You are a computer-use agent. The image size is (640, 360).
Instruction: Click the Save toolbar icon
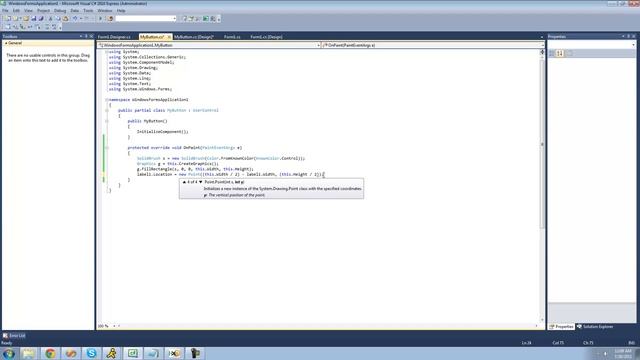tap(33, 18)
